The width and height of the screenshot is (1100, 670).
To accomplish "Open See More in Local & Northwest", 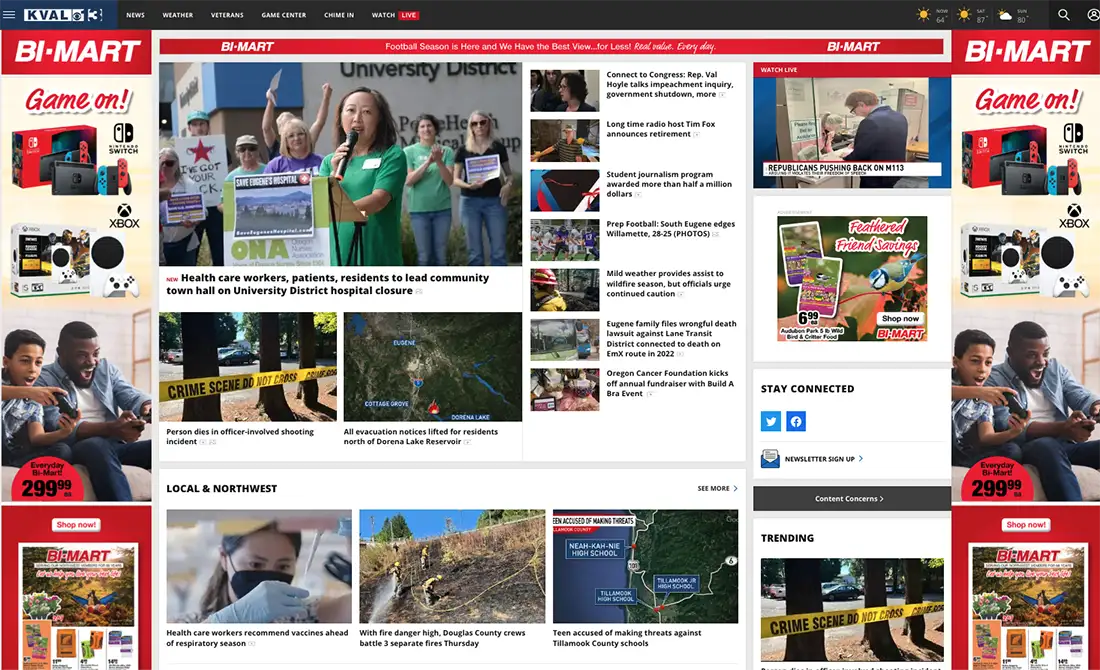I will click(x=713, y=488).
